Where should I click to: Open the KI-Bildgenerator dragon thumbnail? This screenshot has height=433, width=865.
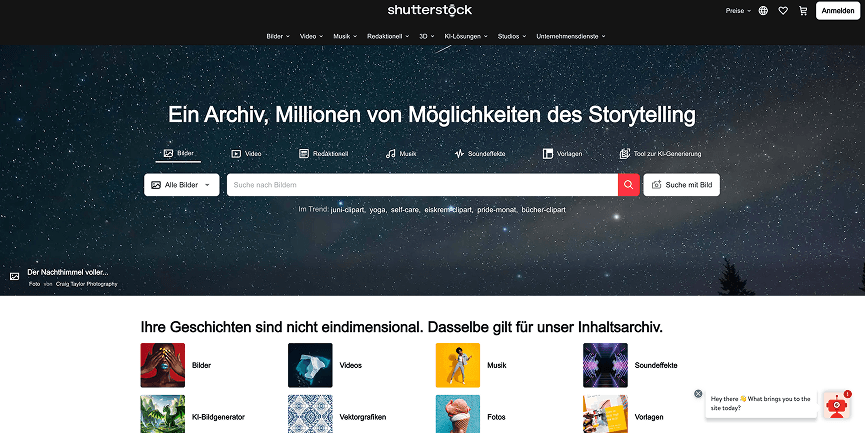(163, 414)
